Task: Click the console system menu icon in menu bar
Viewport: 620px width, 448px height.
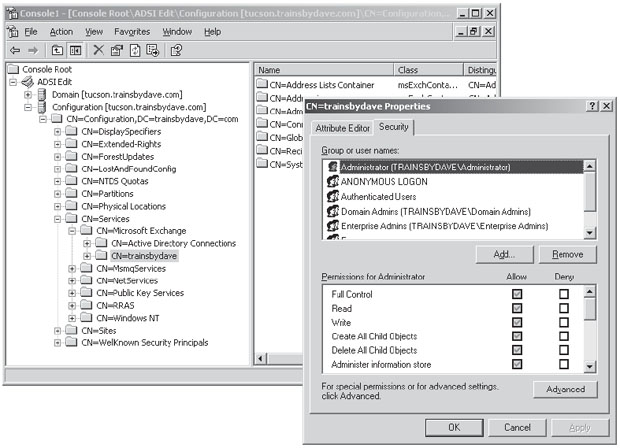Action: point(13,31)
